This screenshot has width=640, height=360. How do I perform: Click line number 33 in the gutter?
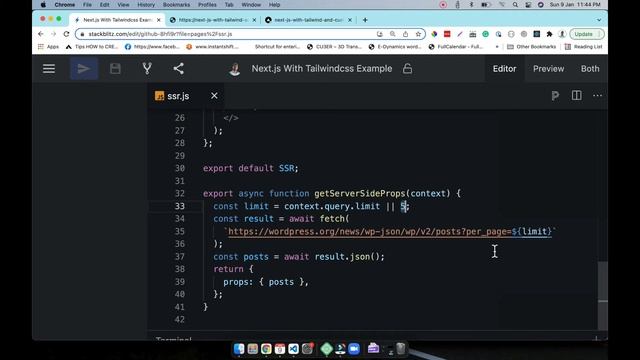[x=180, y=206]
